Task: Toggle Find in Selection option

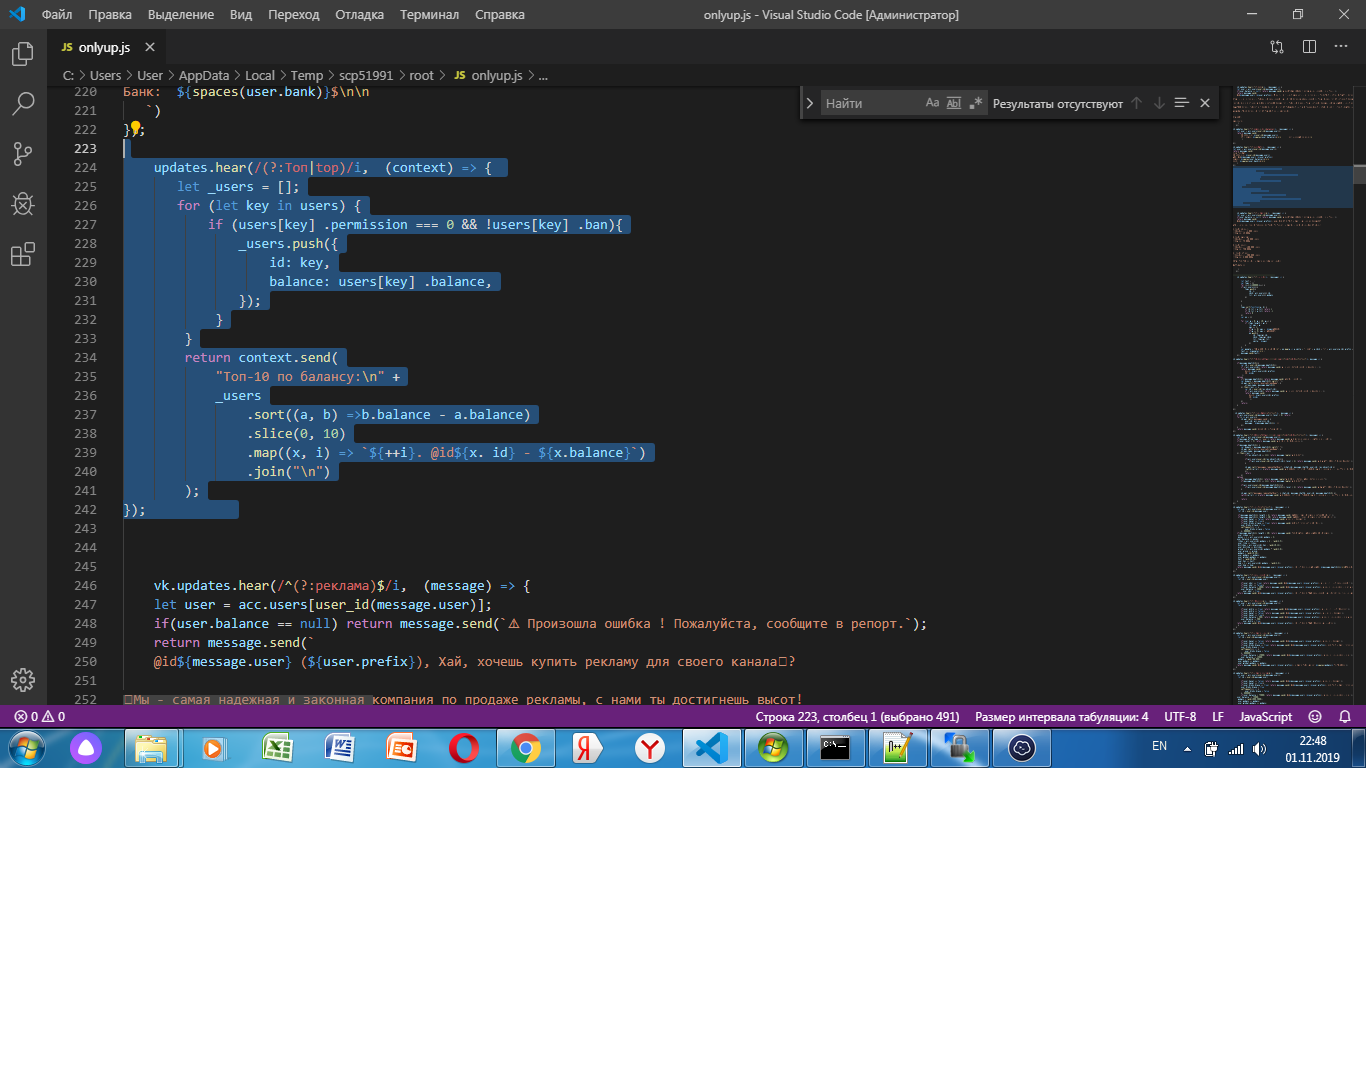Action: 1181,103
